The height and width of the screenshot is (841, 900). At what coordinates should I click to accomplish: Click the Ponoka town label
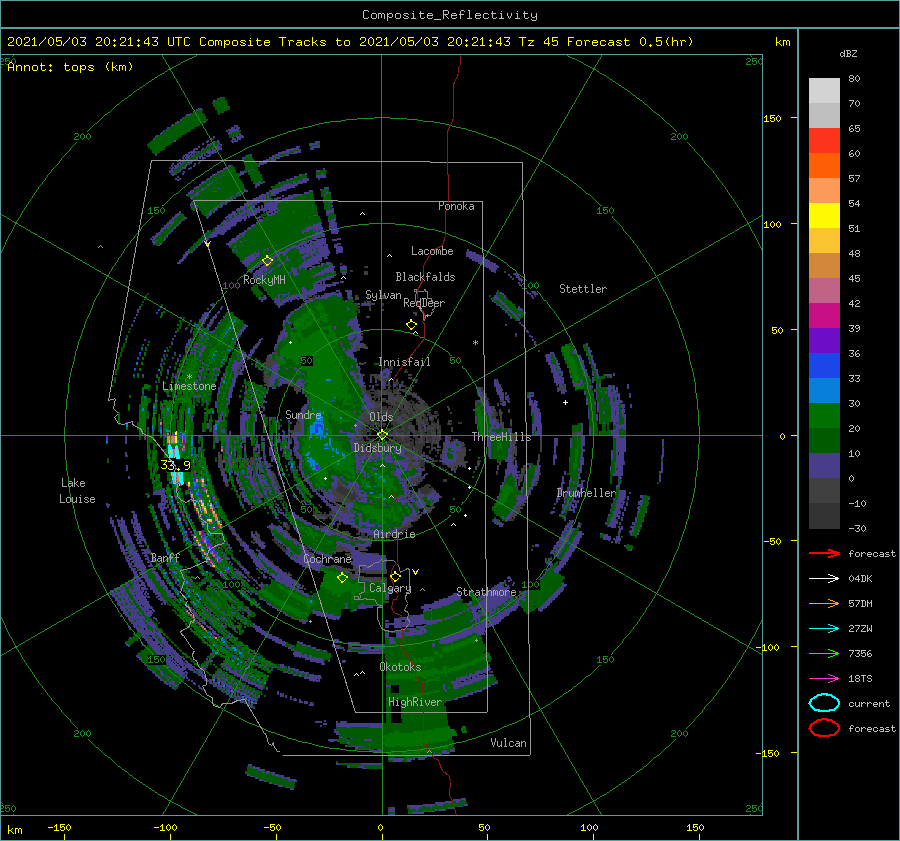[x=456, y=206]
